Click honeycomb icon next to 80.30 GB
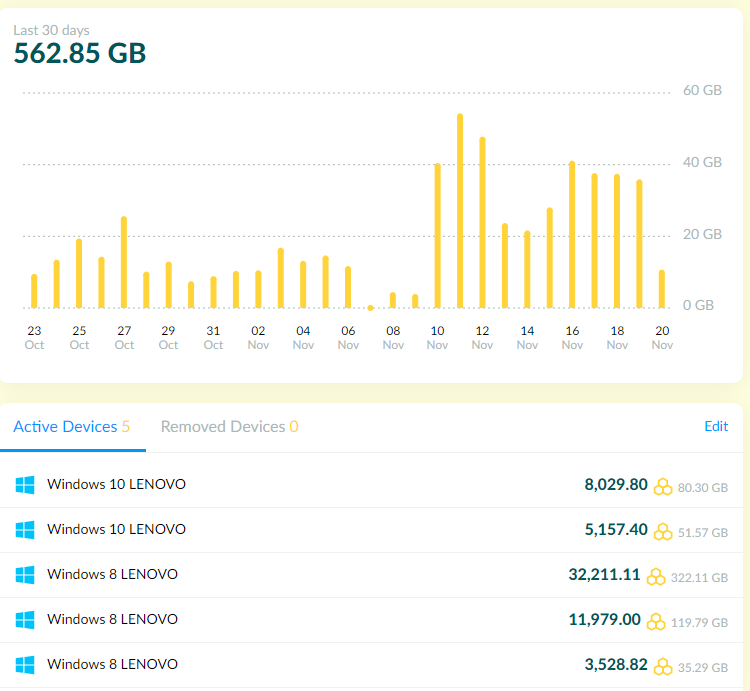 click(x=663, y=487)
